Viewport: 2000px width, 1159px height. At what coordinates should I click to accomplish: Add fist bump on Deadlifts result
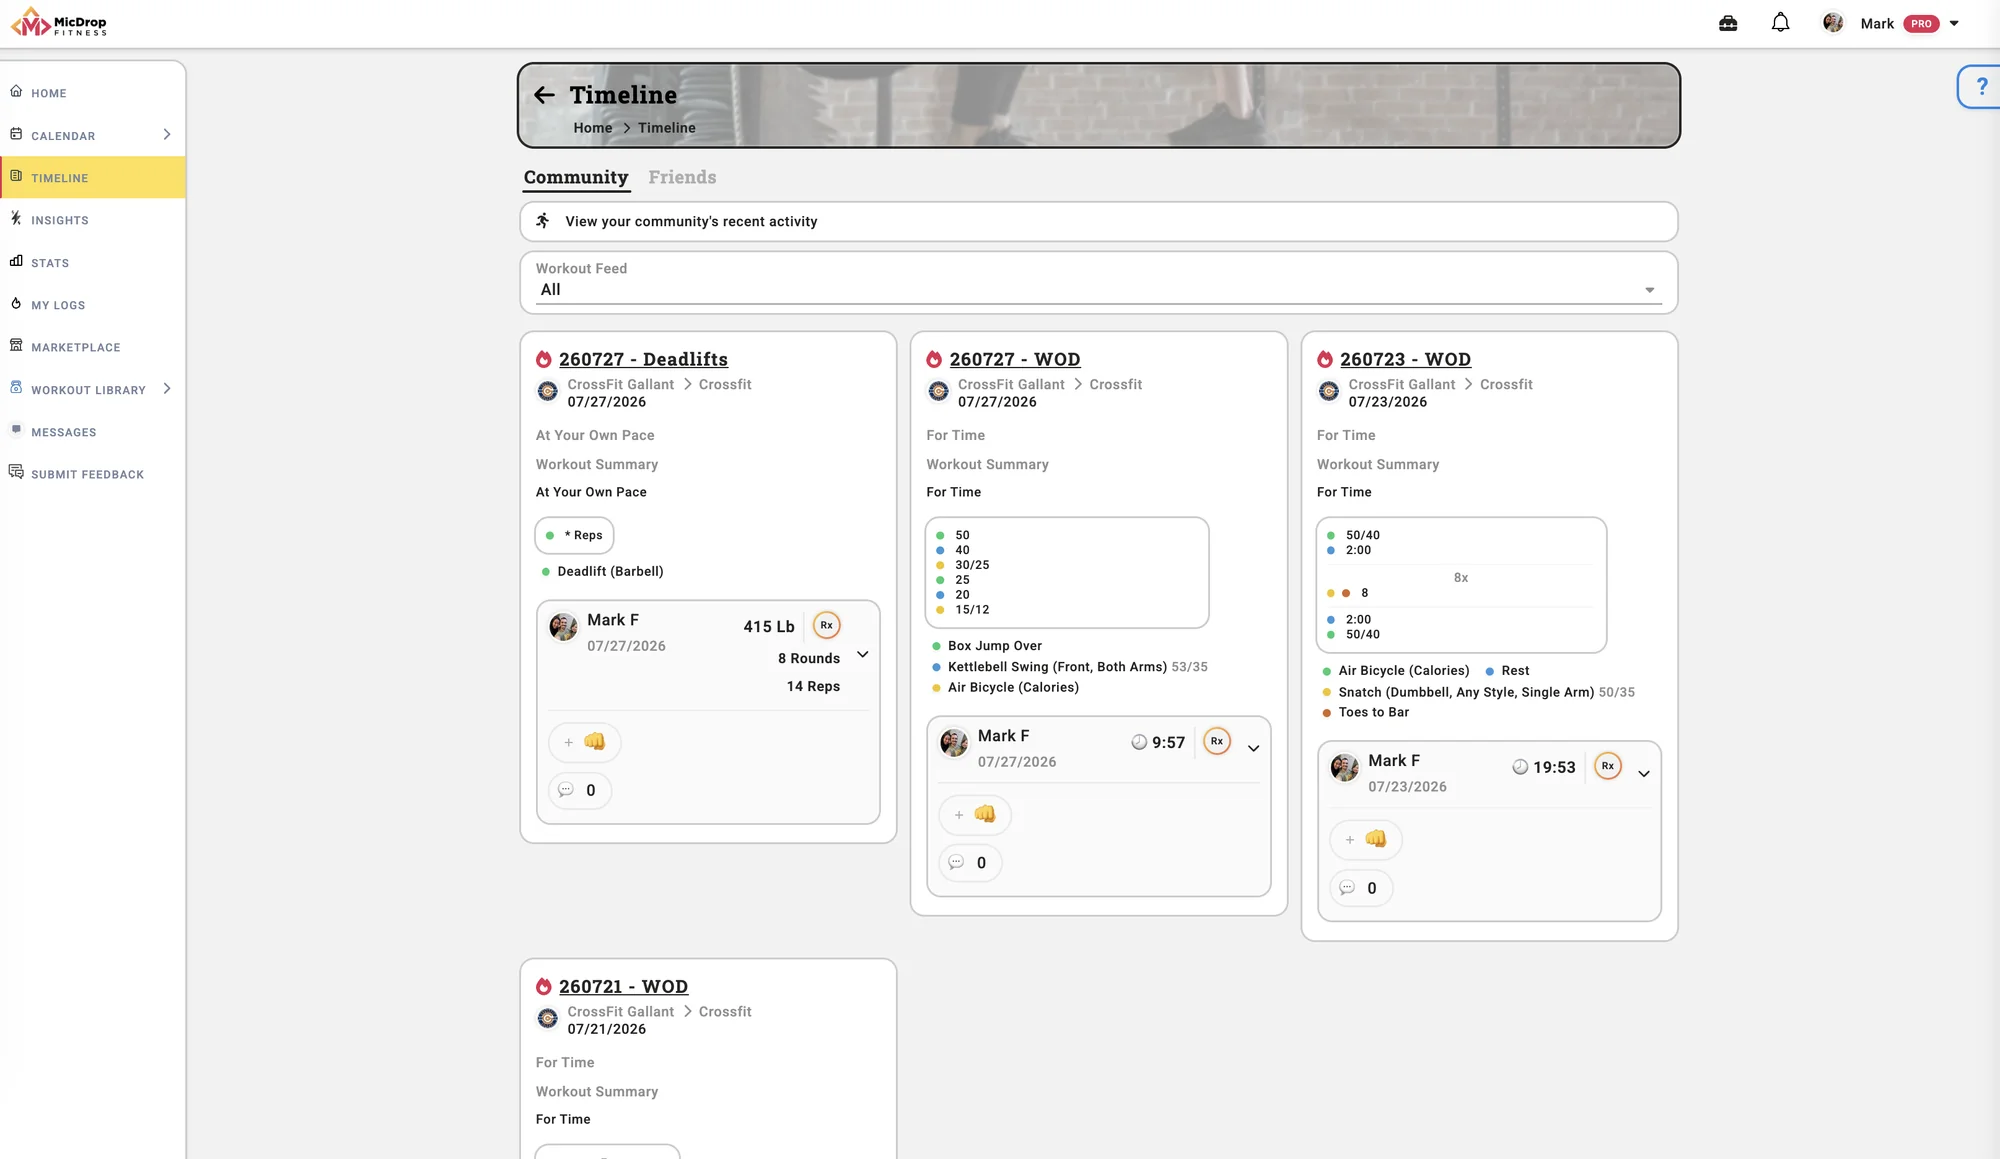(584, 742)
